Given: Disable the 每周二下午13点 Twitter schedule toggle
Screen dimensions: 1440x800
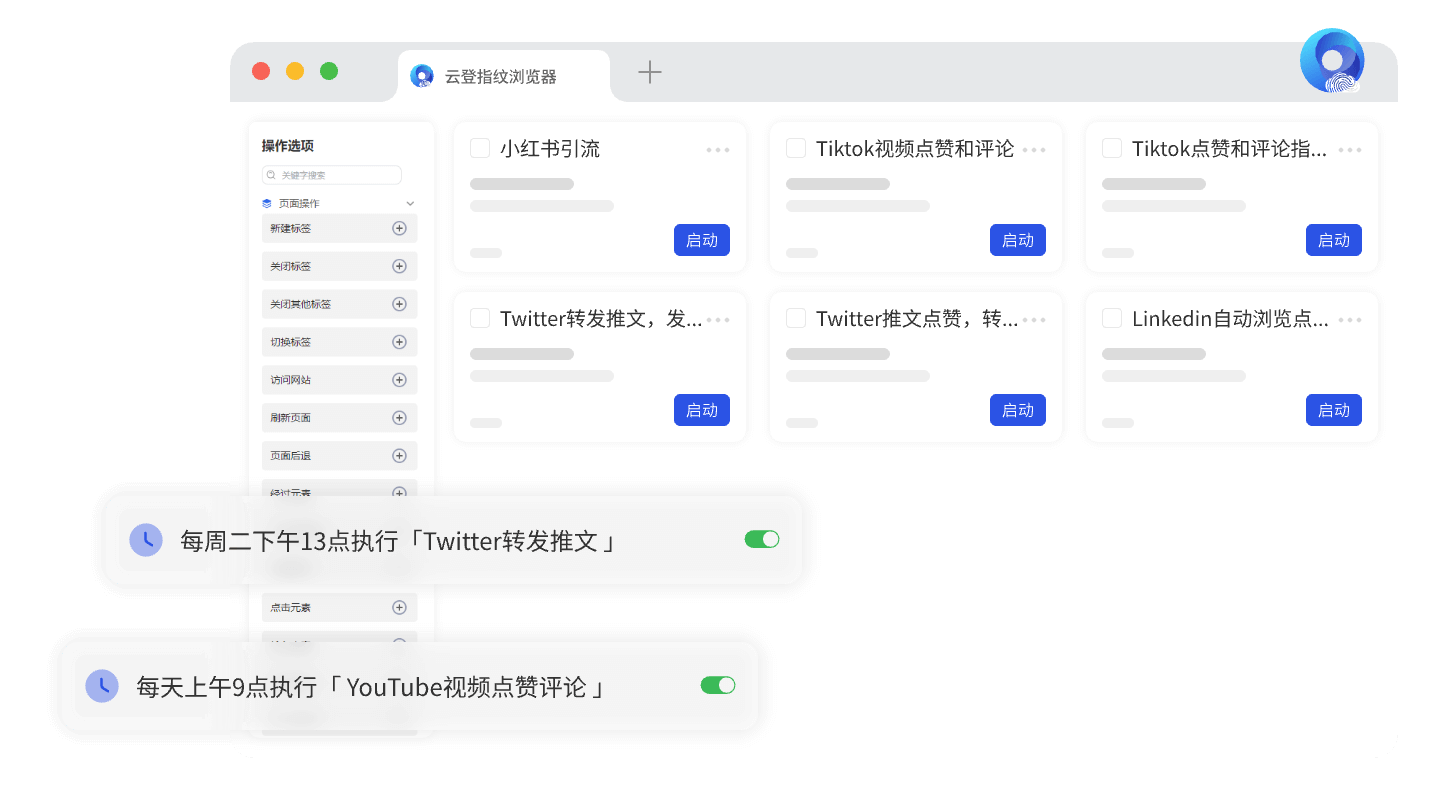Looking at the screenshot, I should click(762, 539).
